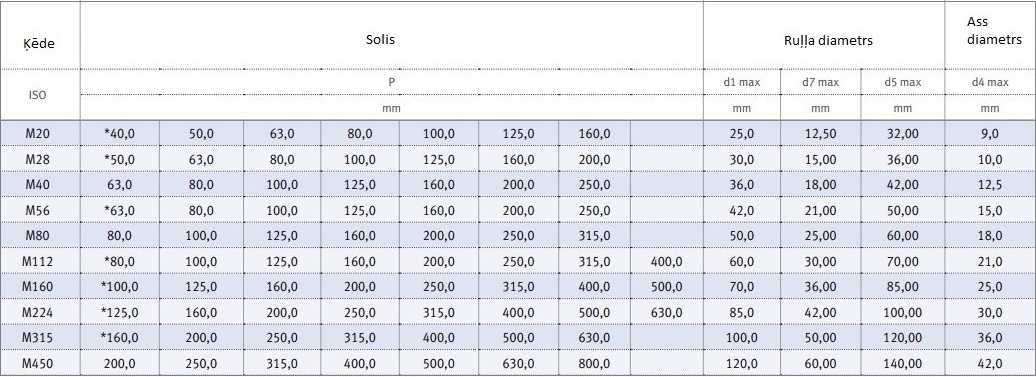The height and width of the screenshot is (377, 1036).
Task: Select the 800,0 cell in M450 row
Action: click(594, 363)
